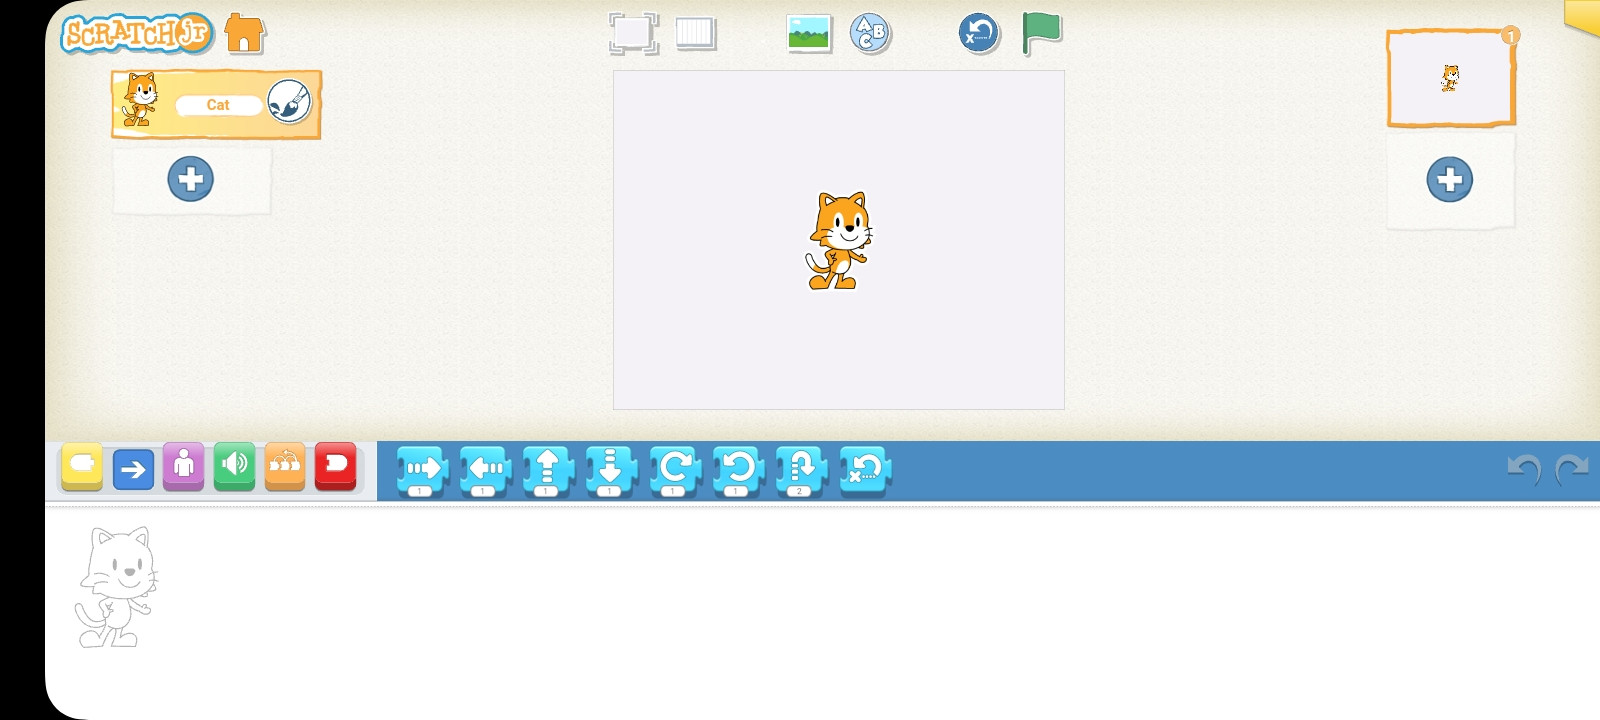This screenshot has height=720, width=1600.
Task: Redo the last action
Action: (x=1572, y=469)
